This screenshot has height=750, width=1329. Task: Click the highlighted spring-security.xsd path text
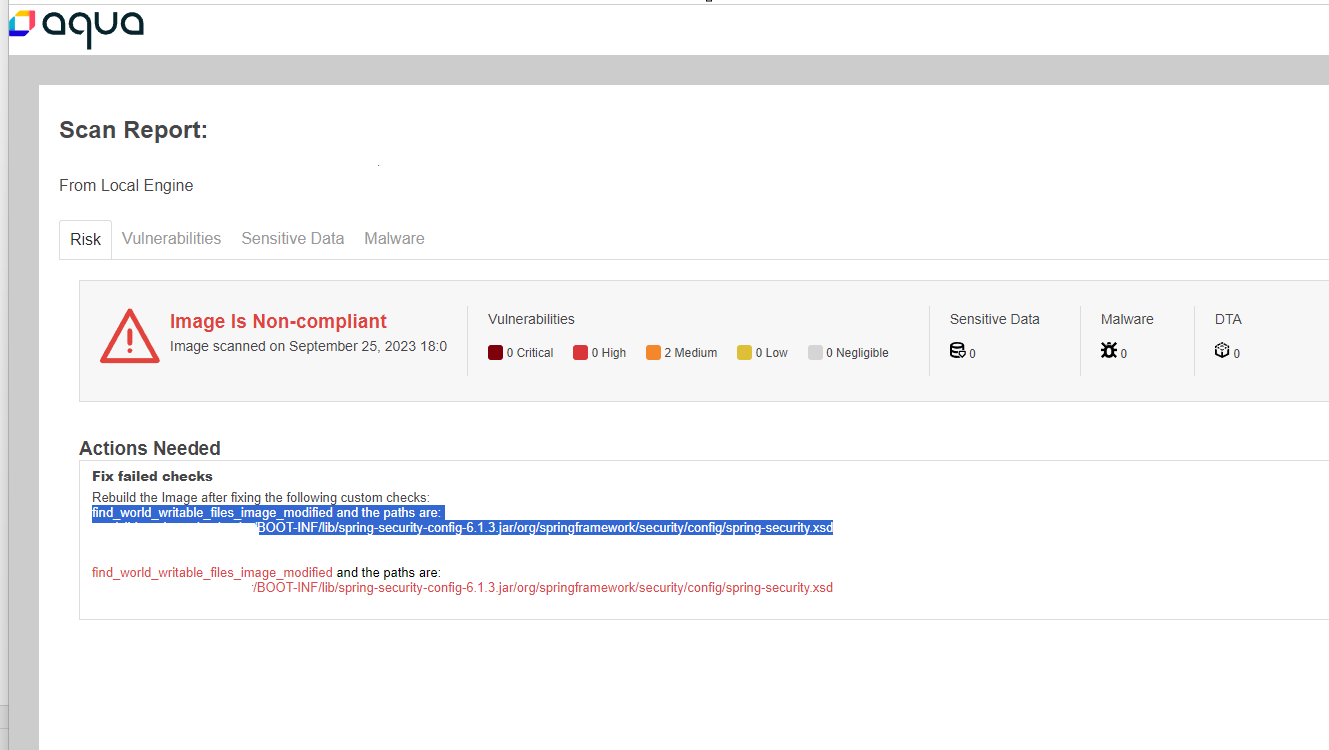tap(545, 528)
